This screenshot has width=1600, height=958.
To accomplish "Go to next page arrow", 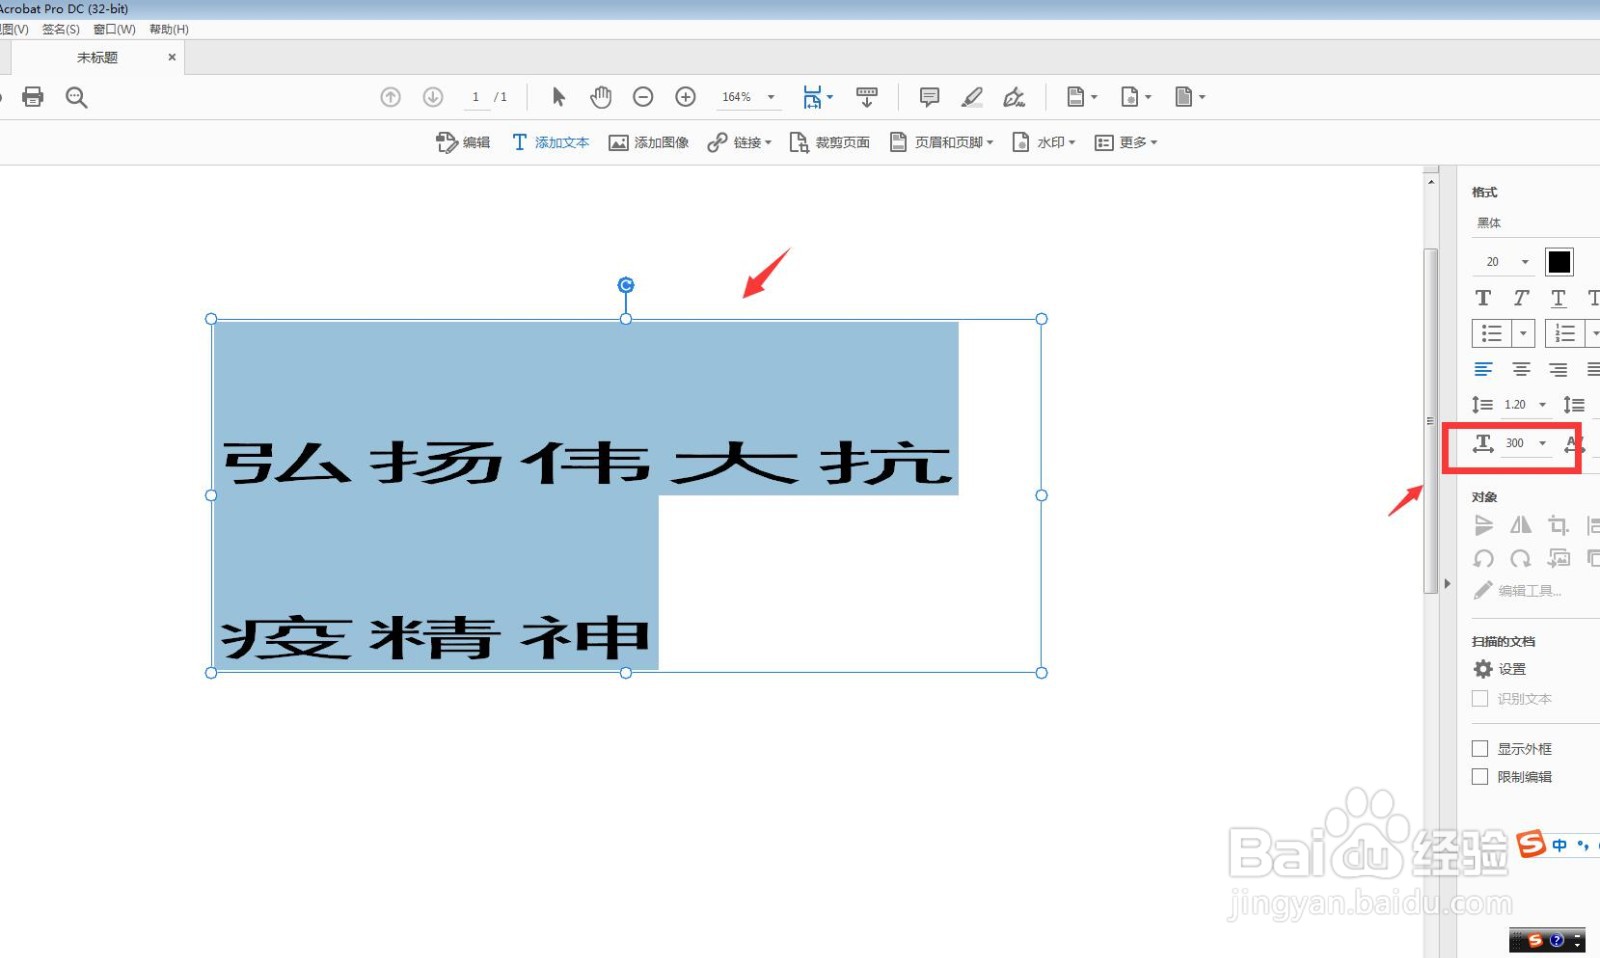I will 433,97.
